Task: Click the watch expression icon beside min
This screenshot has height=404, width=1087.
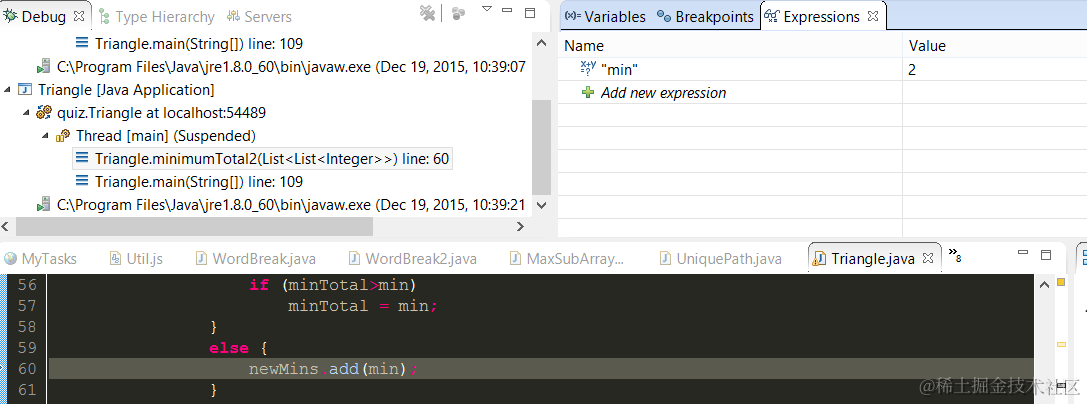Action: pyautogui.click(x=588, y=69)
